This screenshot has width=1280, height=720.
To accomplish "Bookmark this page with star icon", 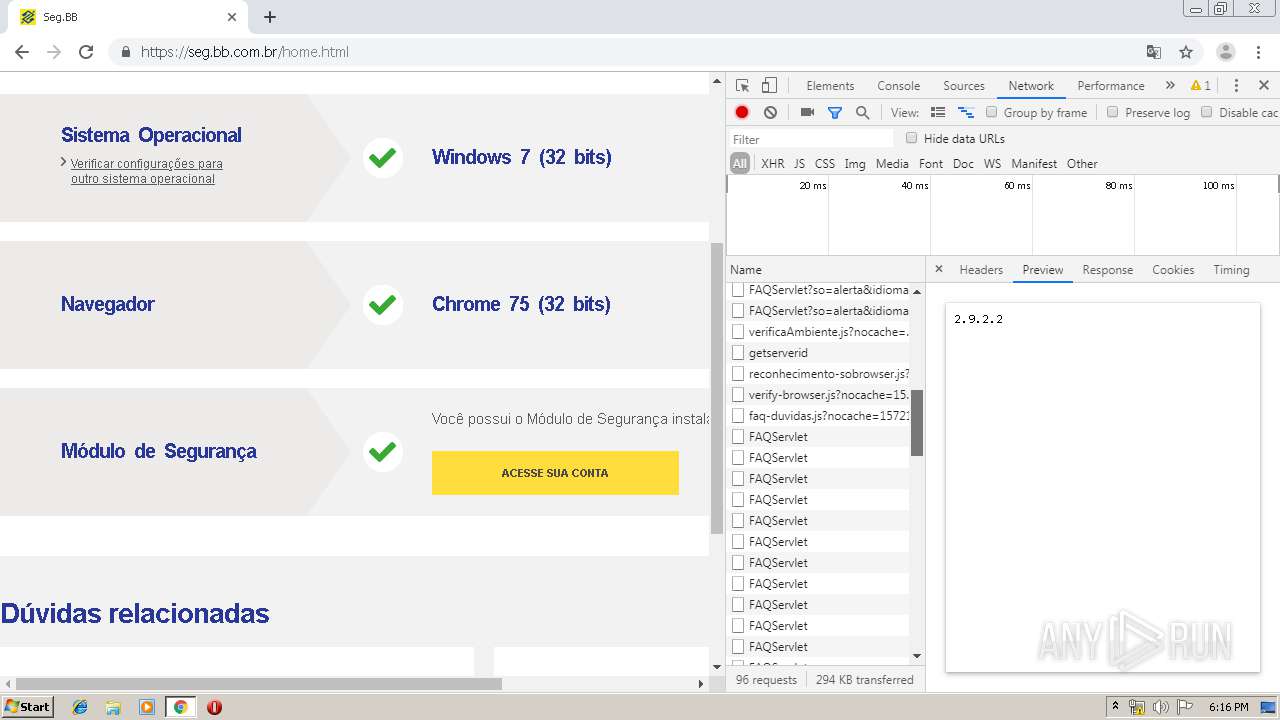I will [x=1186, y=52].
